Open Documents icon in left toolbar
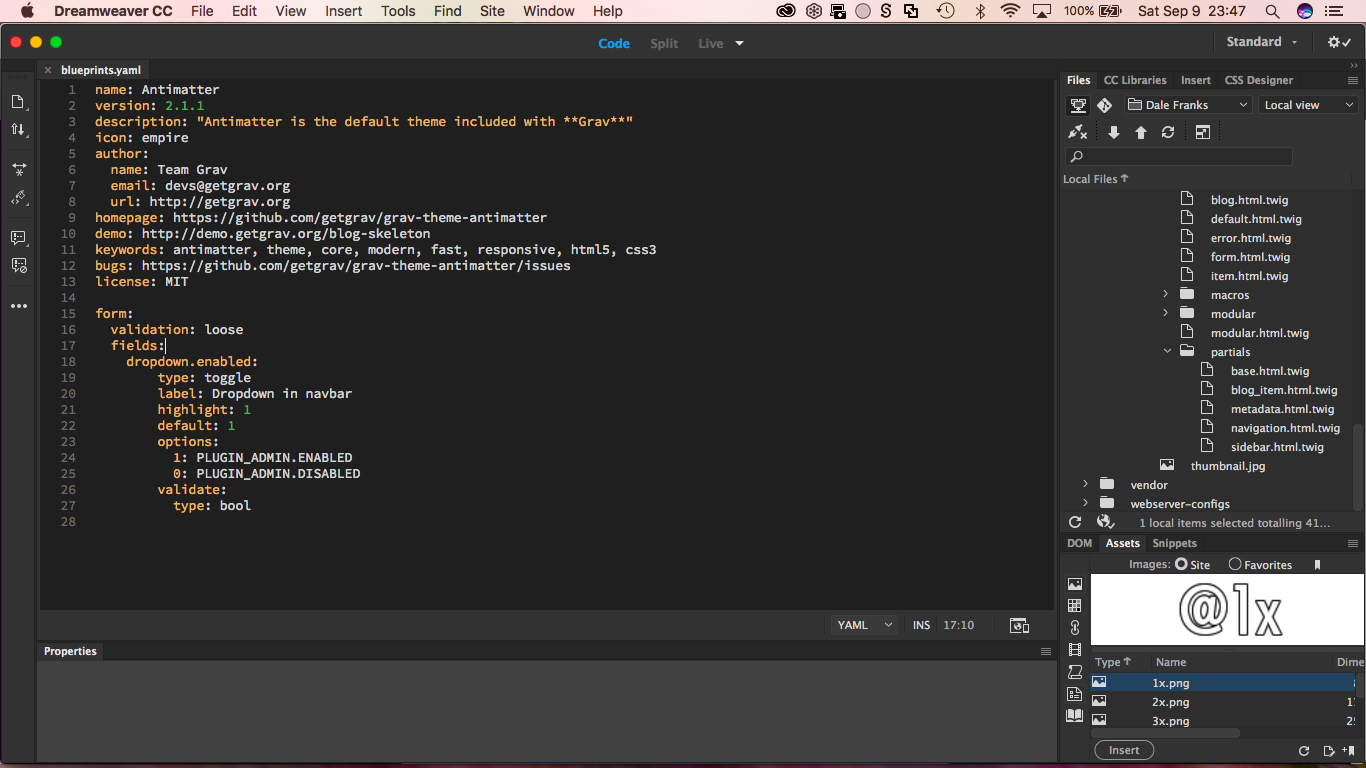The width and height of the screenshot is (1366, 768). (18, 102)
